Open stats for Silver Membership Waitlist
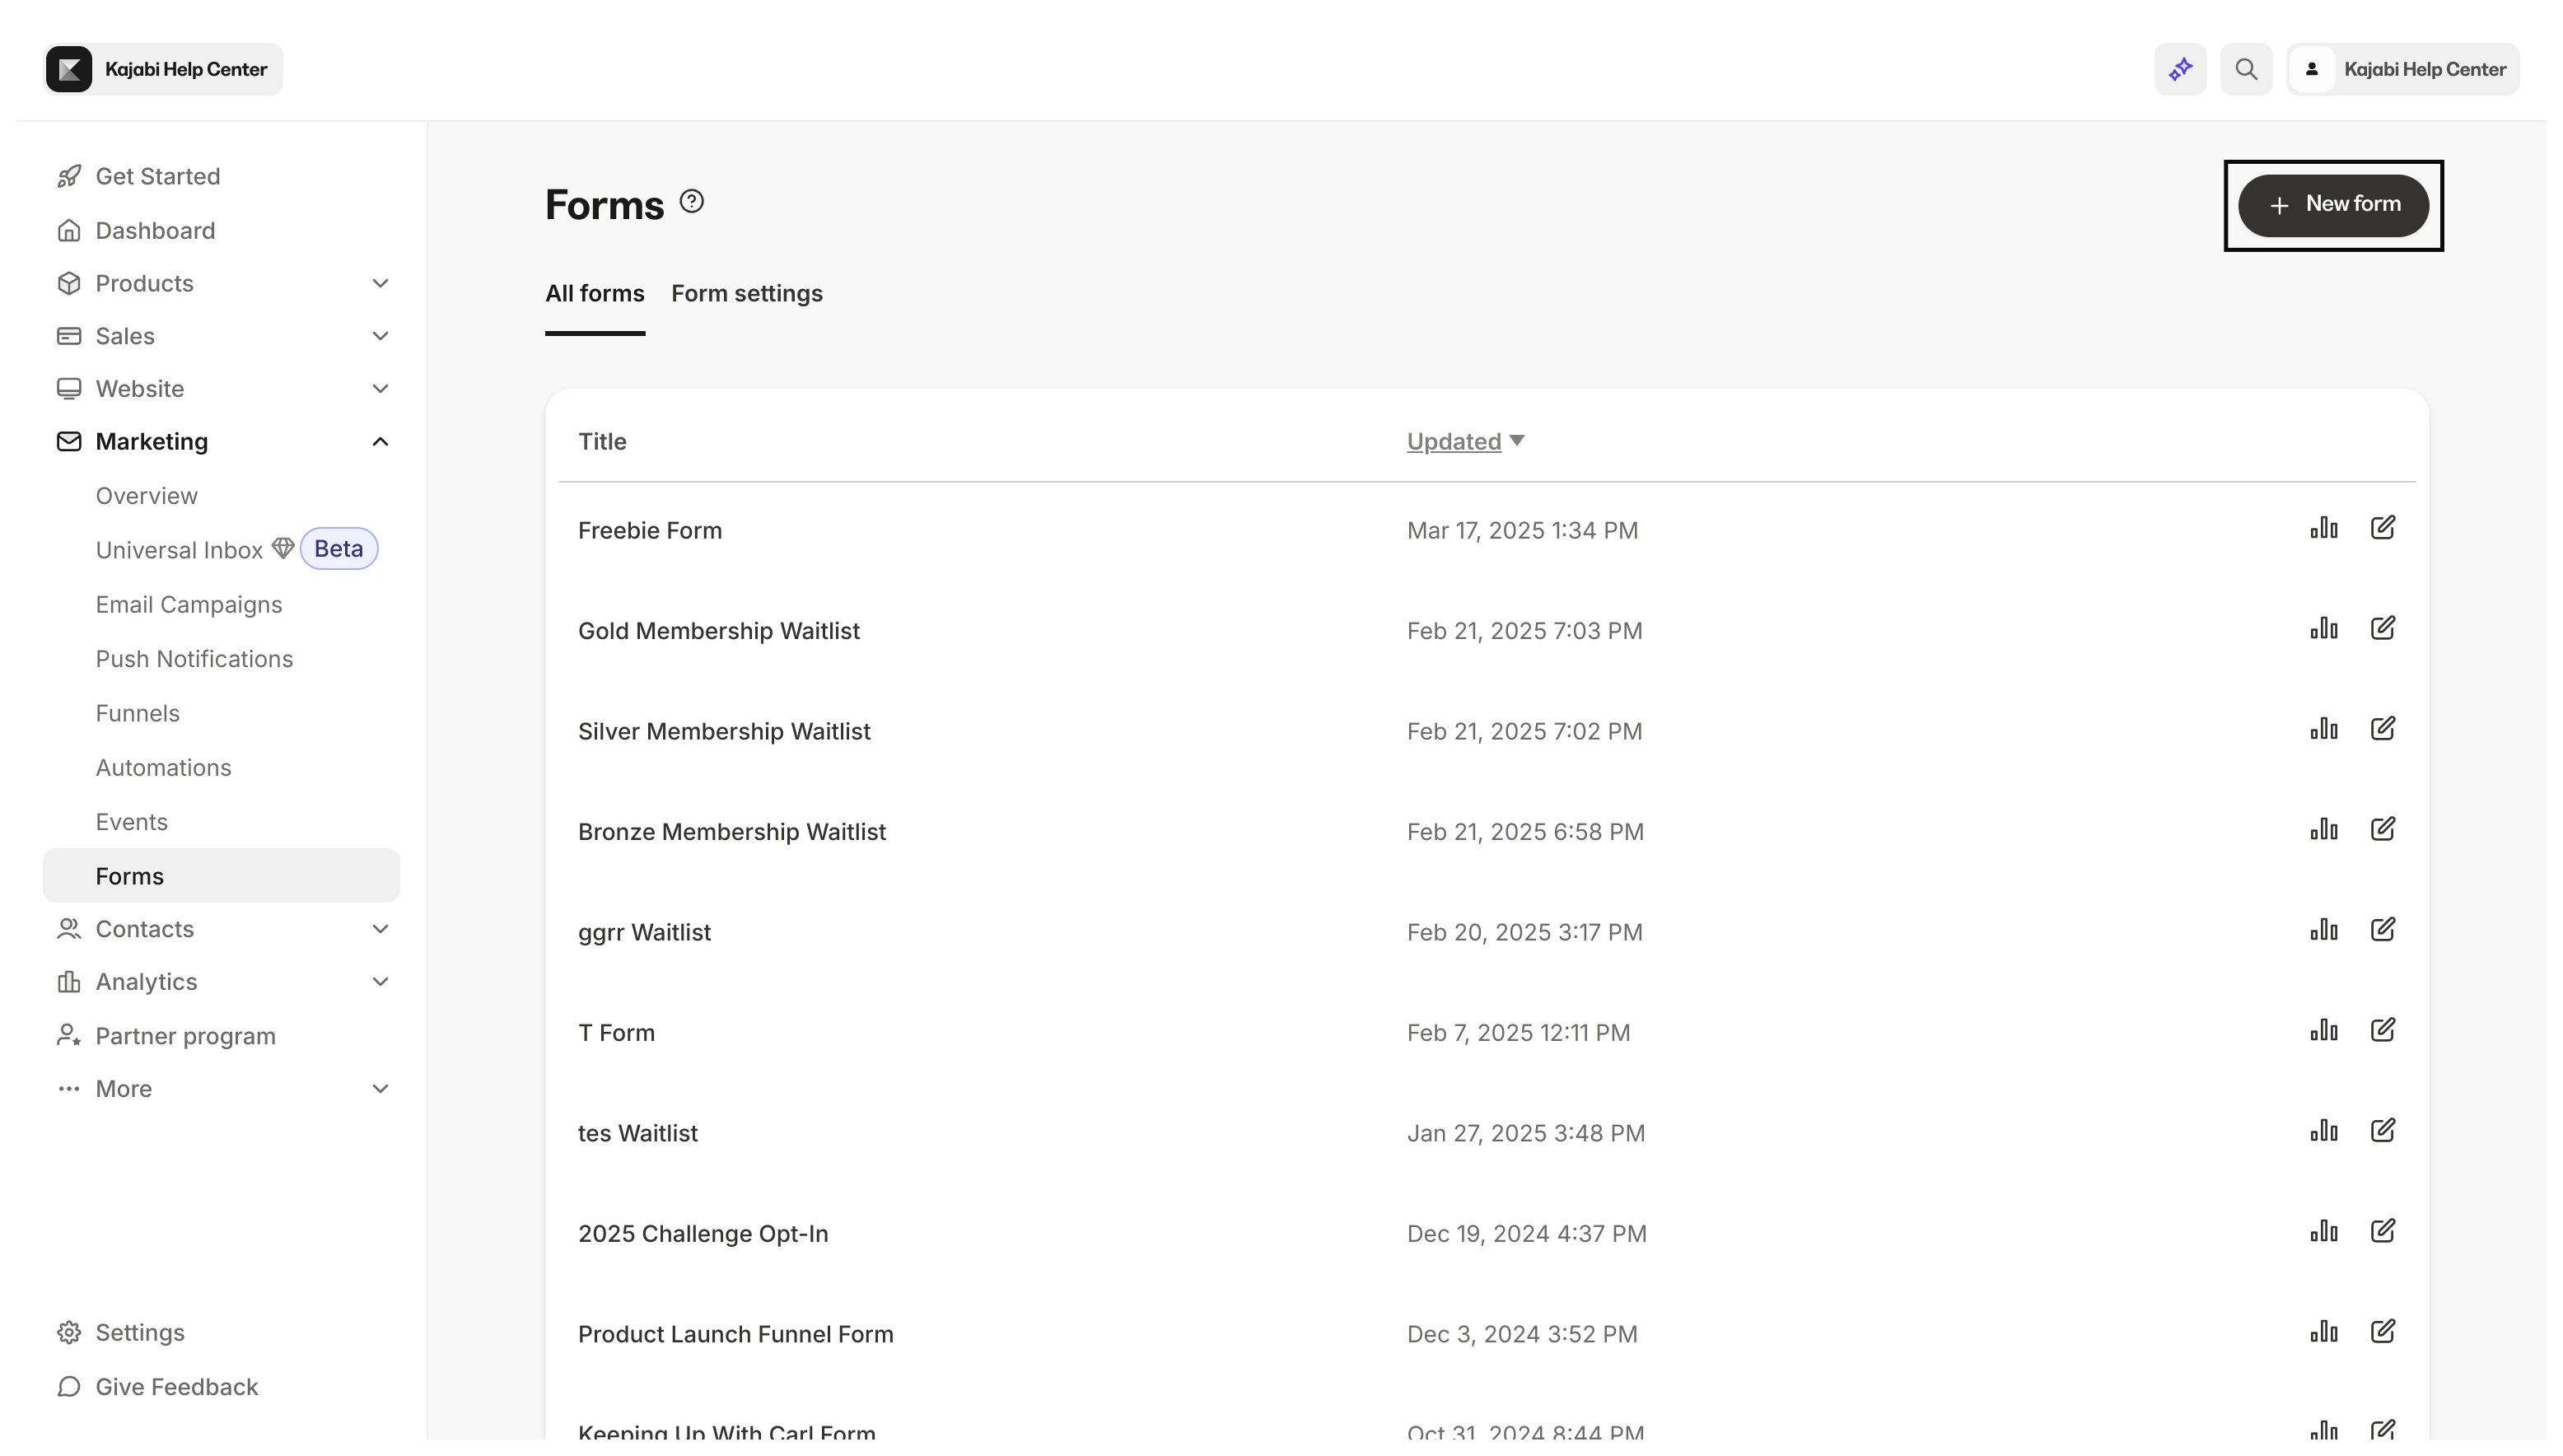 [x=2323, y=729]
